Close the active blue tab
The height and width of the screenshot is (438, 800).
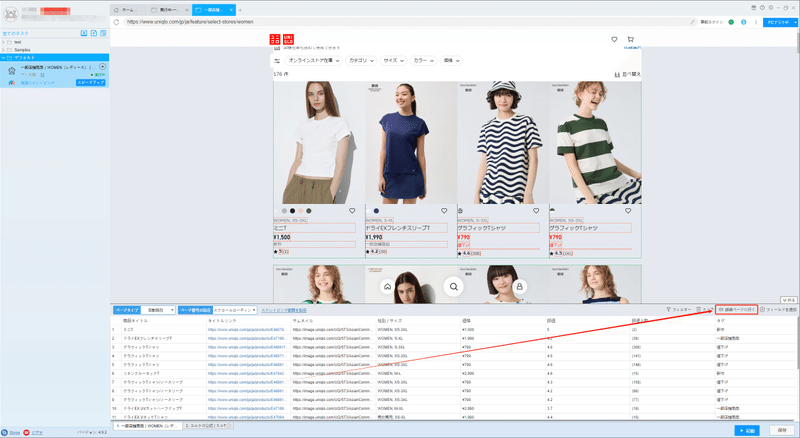pos(232,10)
